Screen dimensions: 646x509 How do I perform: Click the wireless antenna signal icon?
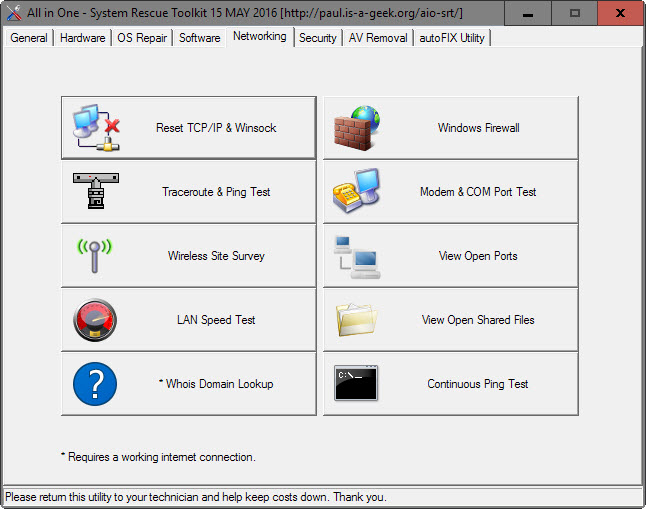(x=95, y=256)
